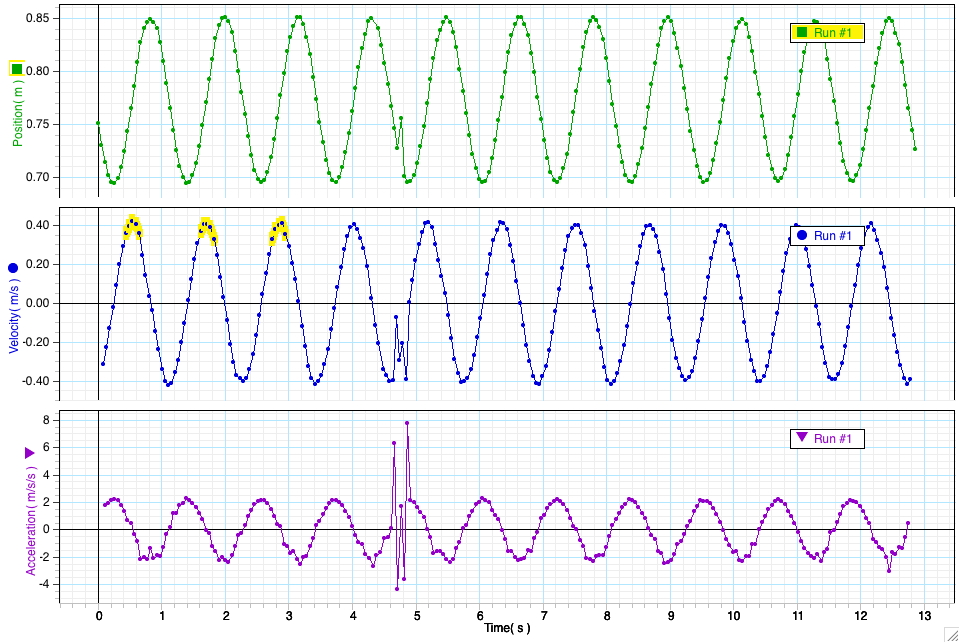Click the highlighted velocity peak near 1.7 seconds
The width and height of the screenshot is (959, 642).
click(x=207, y=230)
